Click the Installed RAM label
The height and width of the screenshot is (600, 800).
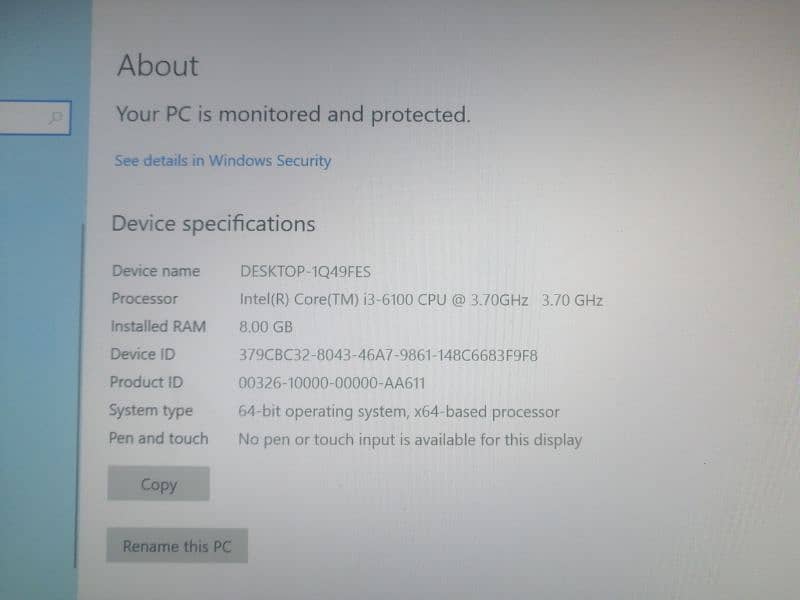tap(158, 327)
